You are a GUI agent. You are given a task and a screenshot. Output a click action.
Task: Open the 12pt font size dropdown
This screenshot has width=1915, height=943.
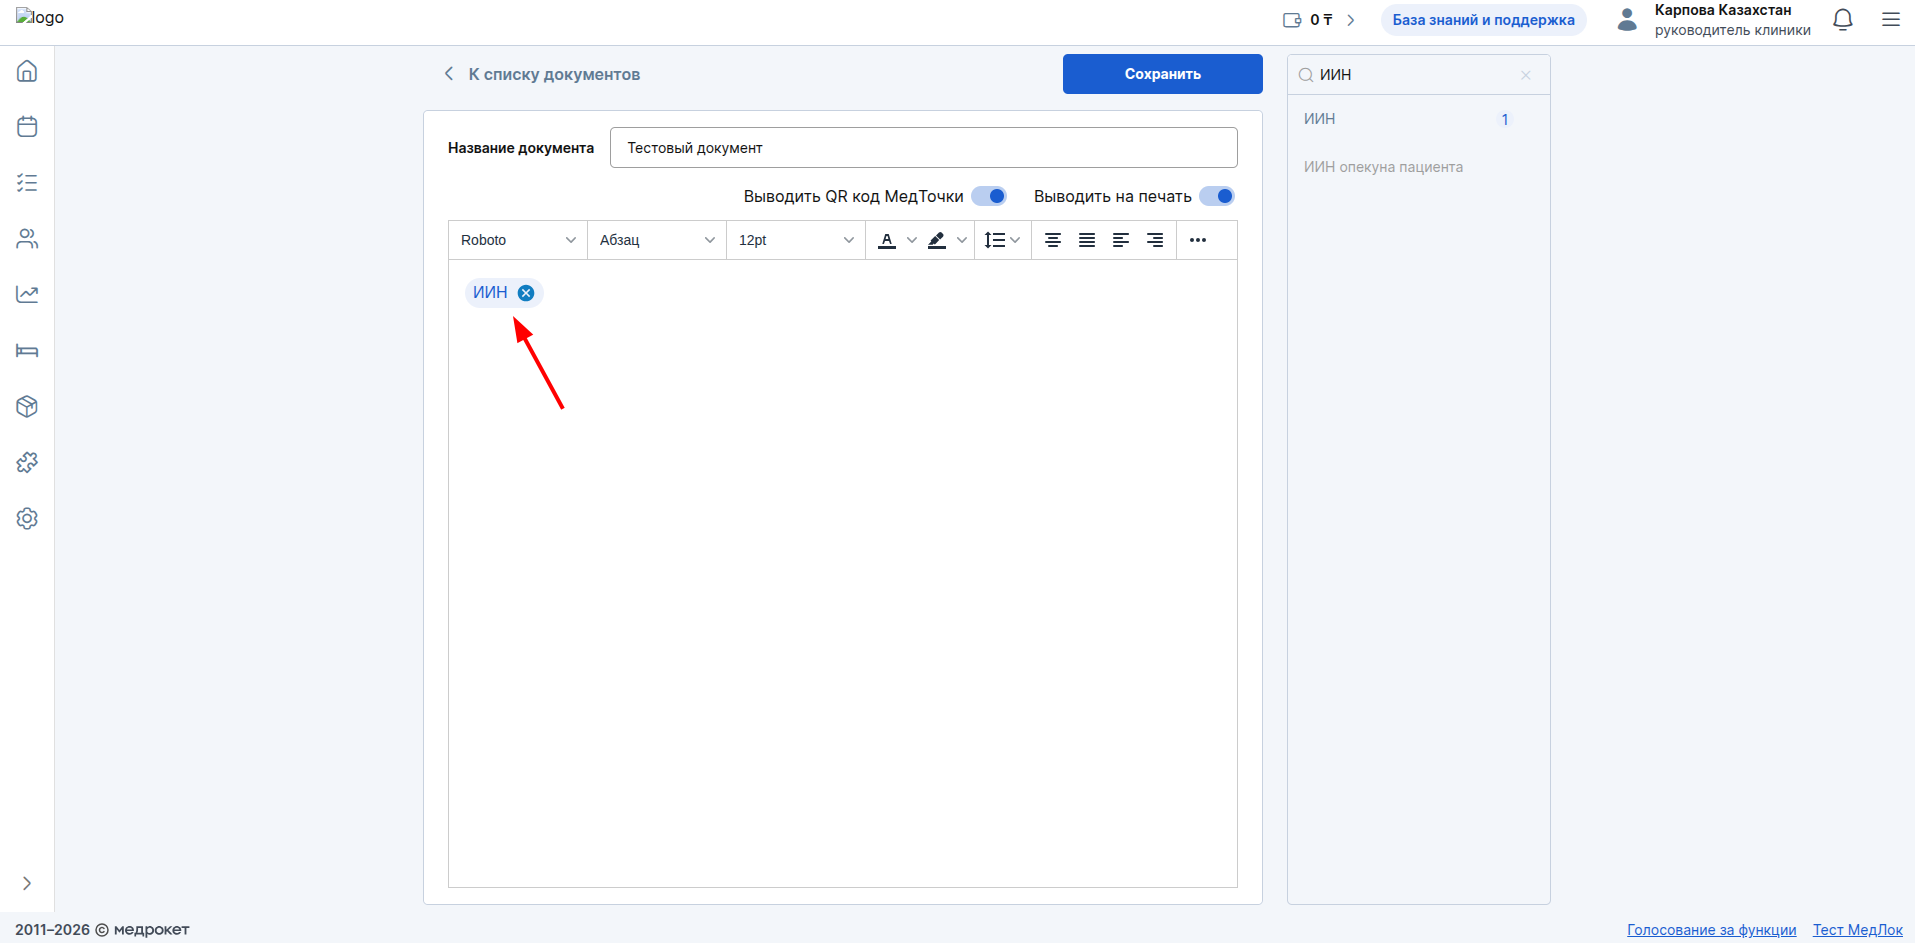[x=796, y=240]
